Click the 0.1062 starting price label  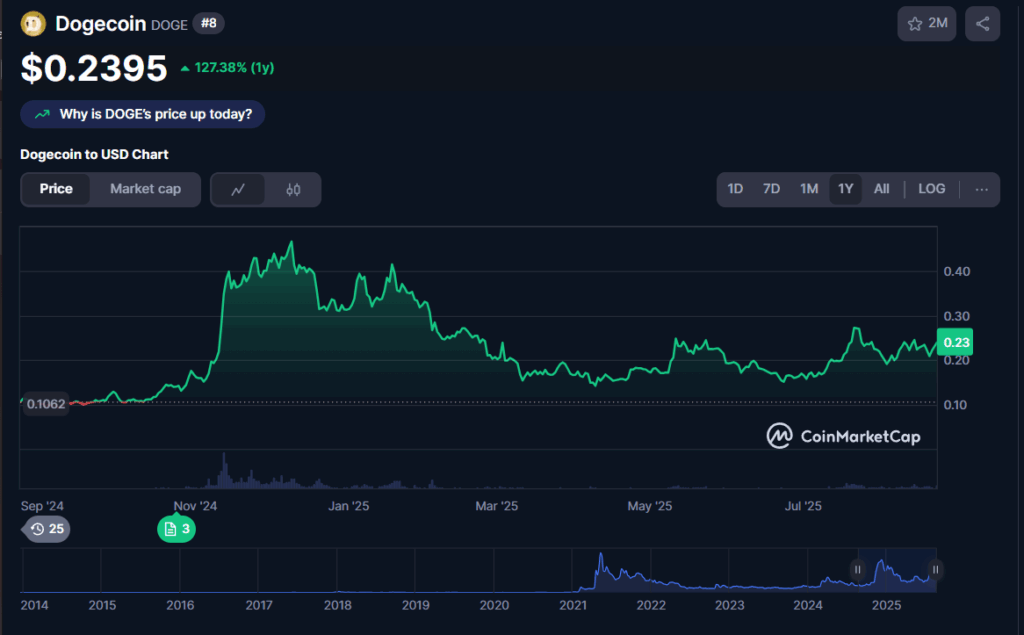46,404
